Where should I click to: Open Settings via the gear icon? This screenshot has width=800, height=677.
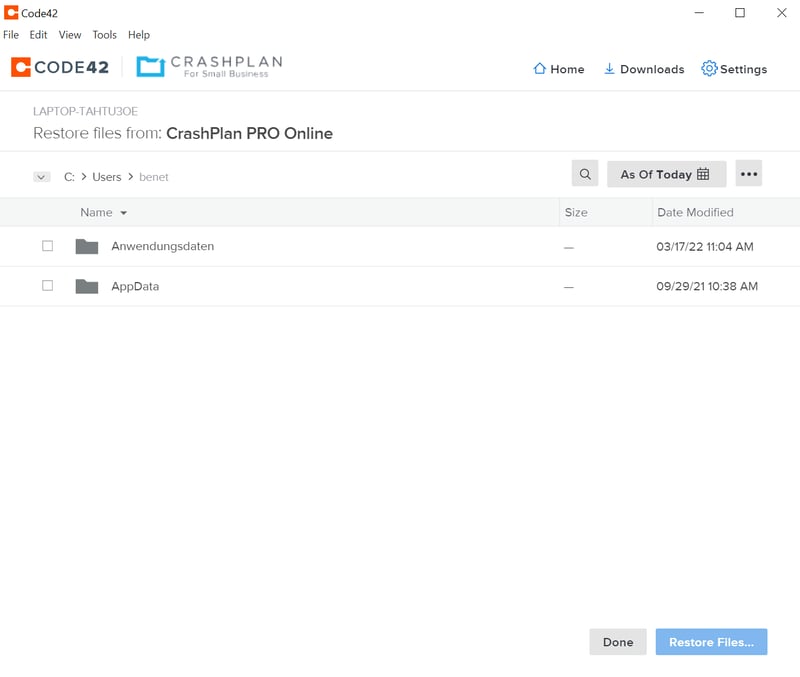coord(709,69)
